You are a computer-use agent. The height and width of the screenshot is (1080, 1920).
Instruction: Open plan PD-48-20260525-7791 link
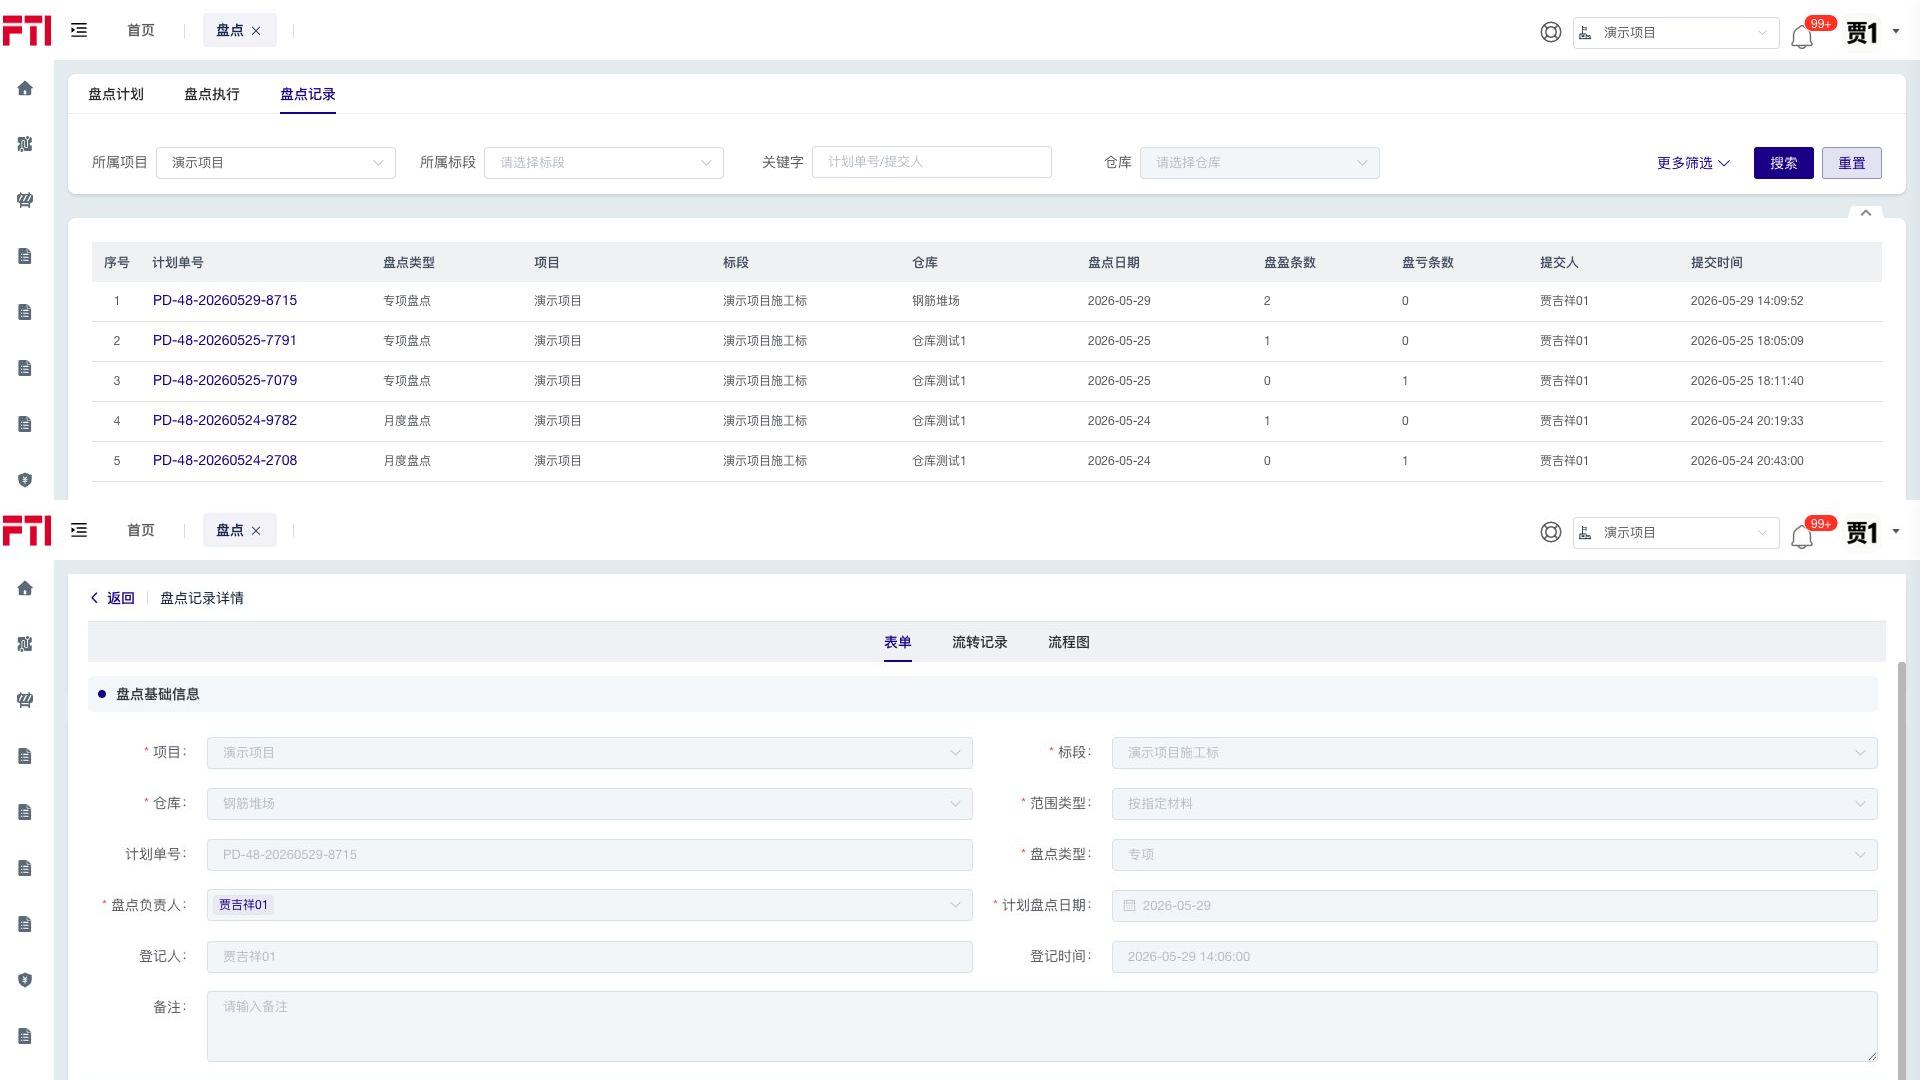225,340
